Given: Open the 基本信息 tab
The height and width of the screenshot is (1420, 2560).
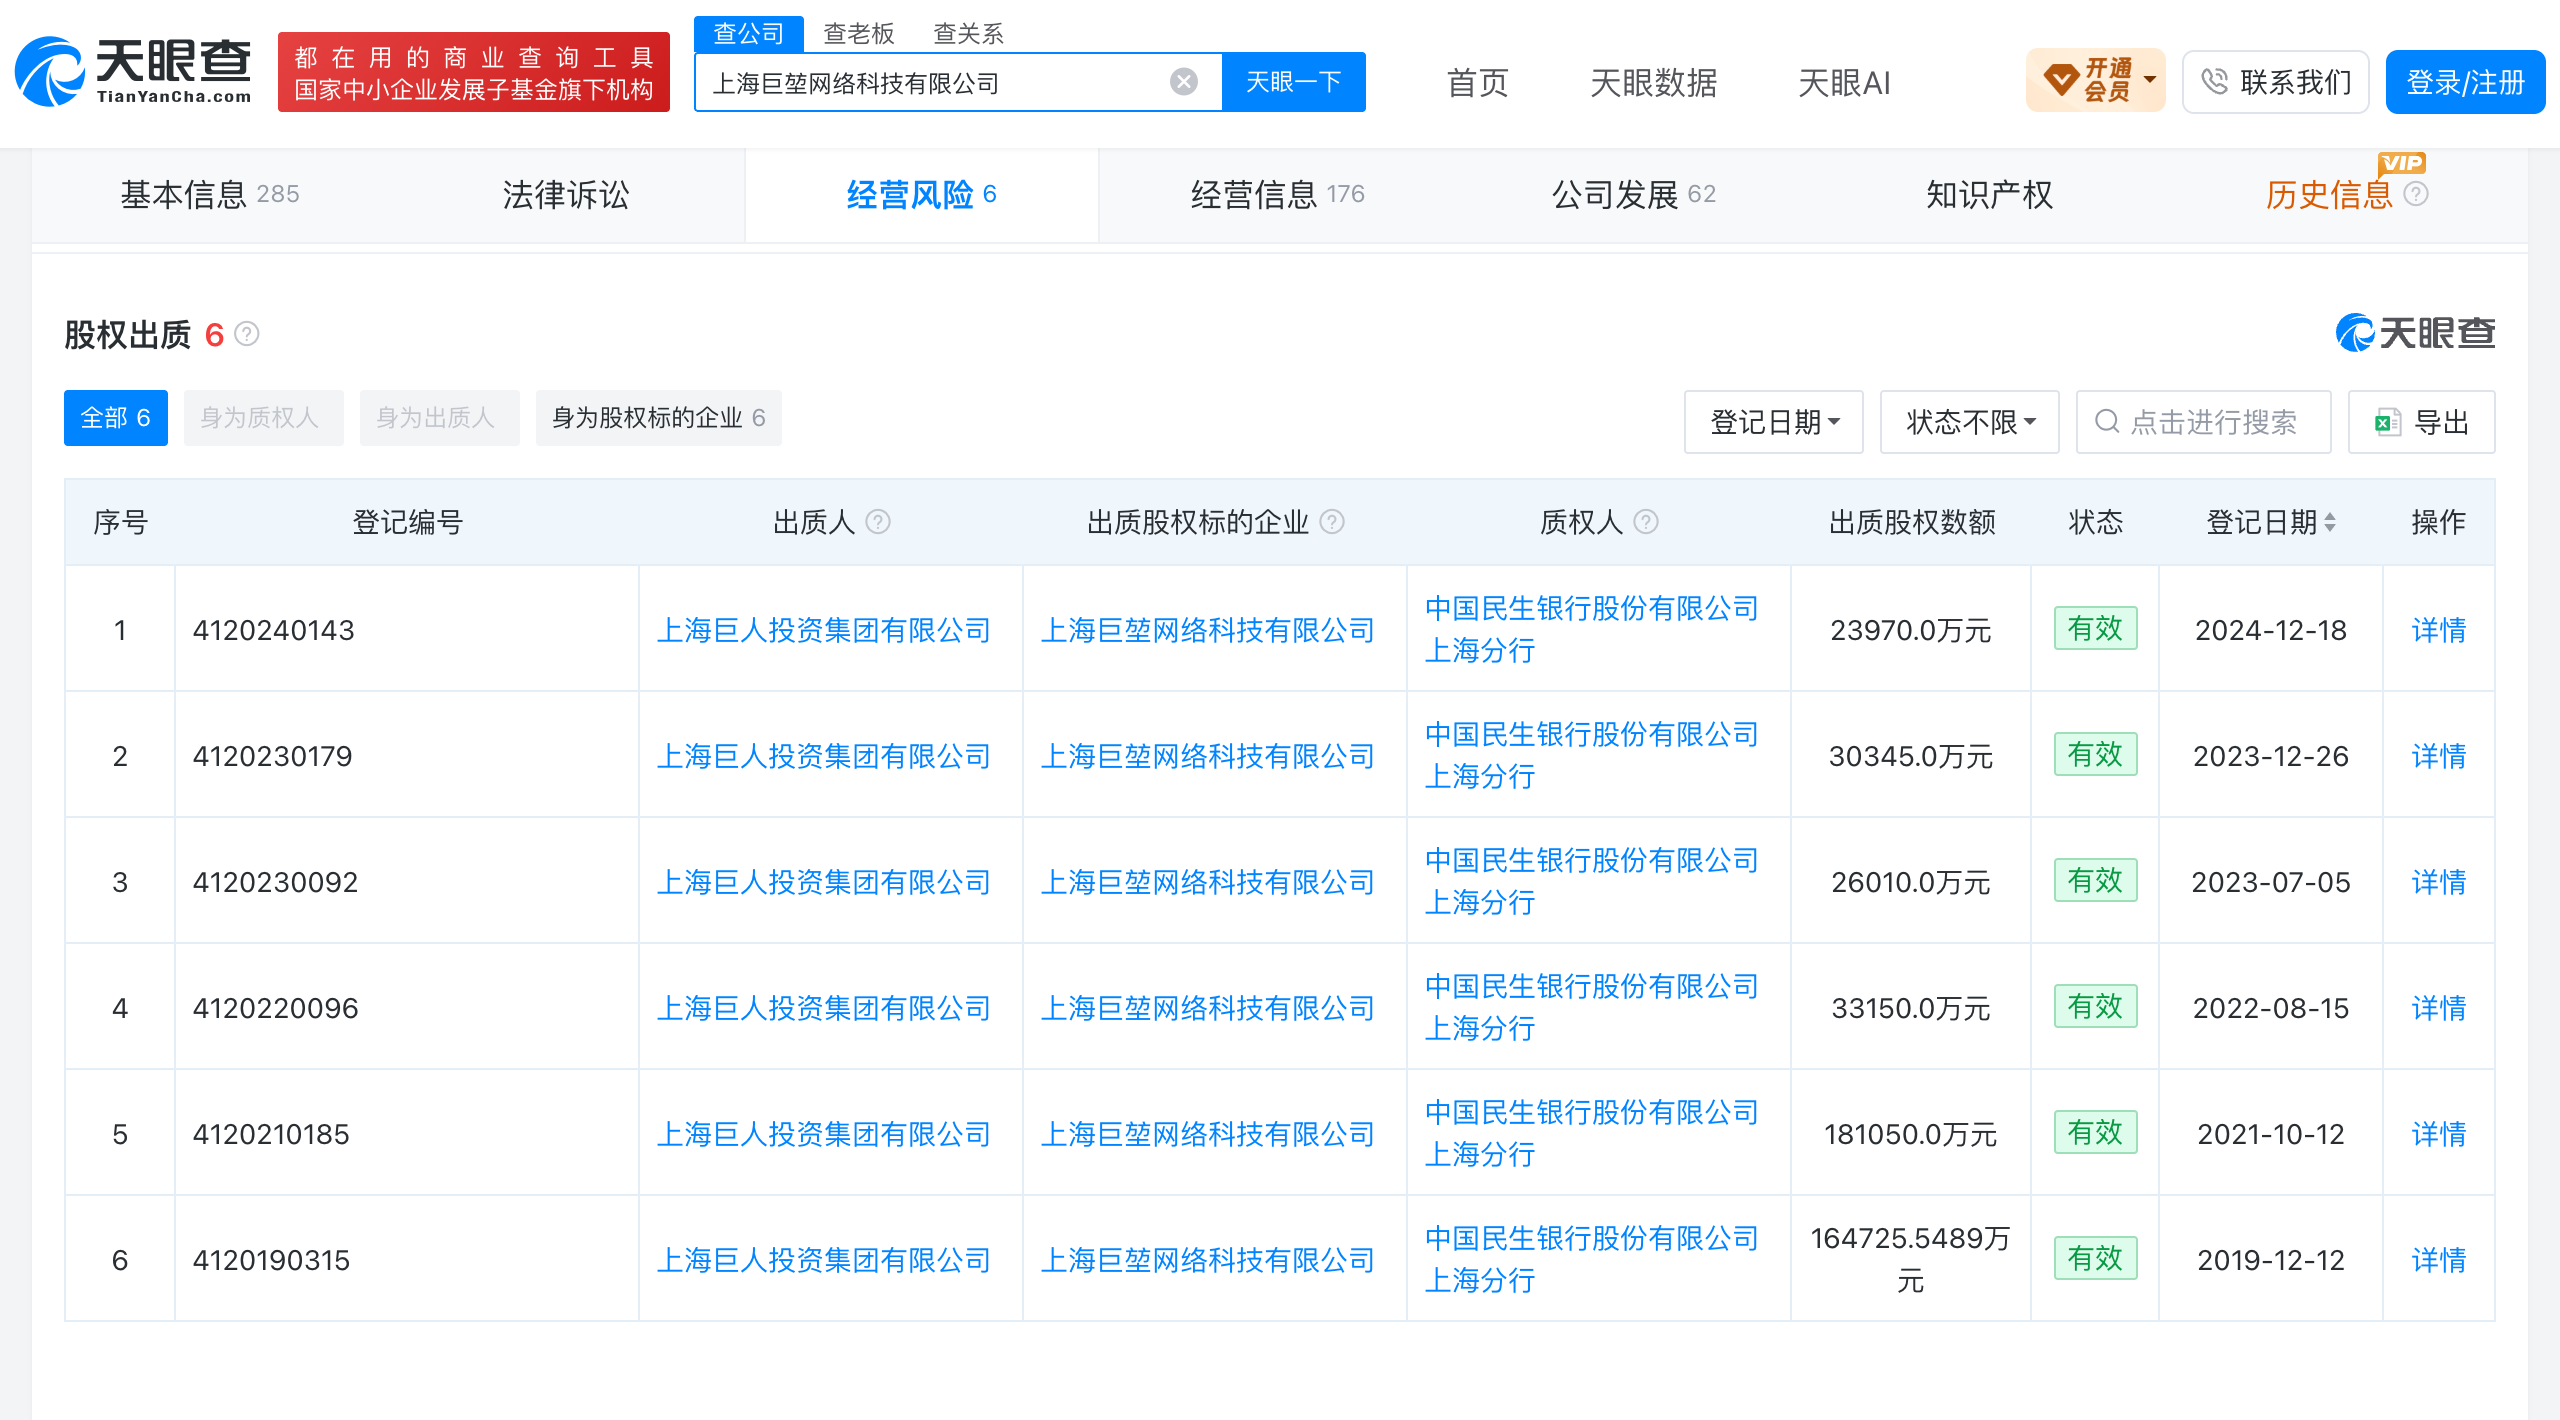Looking at the screenshot, I should (210, 194).
